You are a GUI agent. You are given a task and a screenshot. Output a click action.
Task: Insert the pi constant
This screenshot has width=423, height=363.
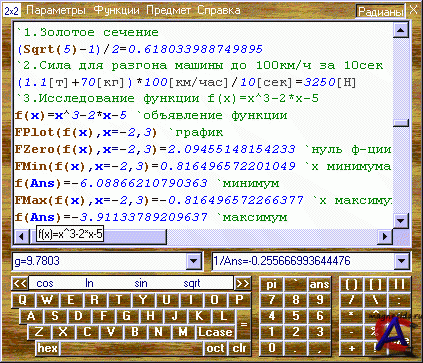(272, 284)
